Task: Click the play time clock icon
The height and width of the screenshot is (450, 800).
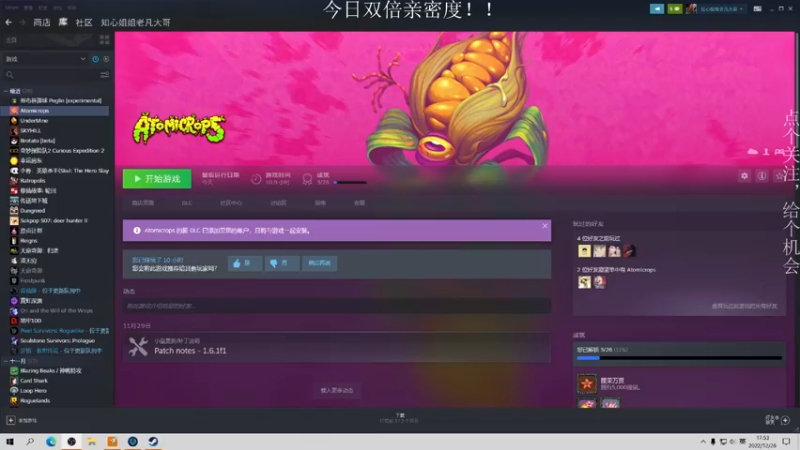Action: [x=256, y=179]
